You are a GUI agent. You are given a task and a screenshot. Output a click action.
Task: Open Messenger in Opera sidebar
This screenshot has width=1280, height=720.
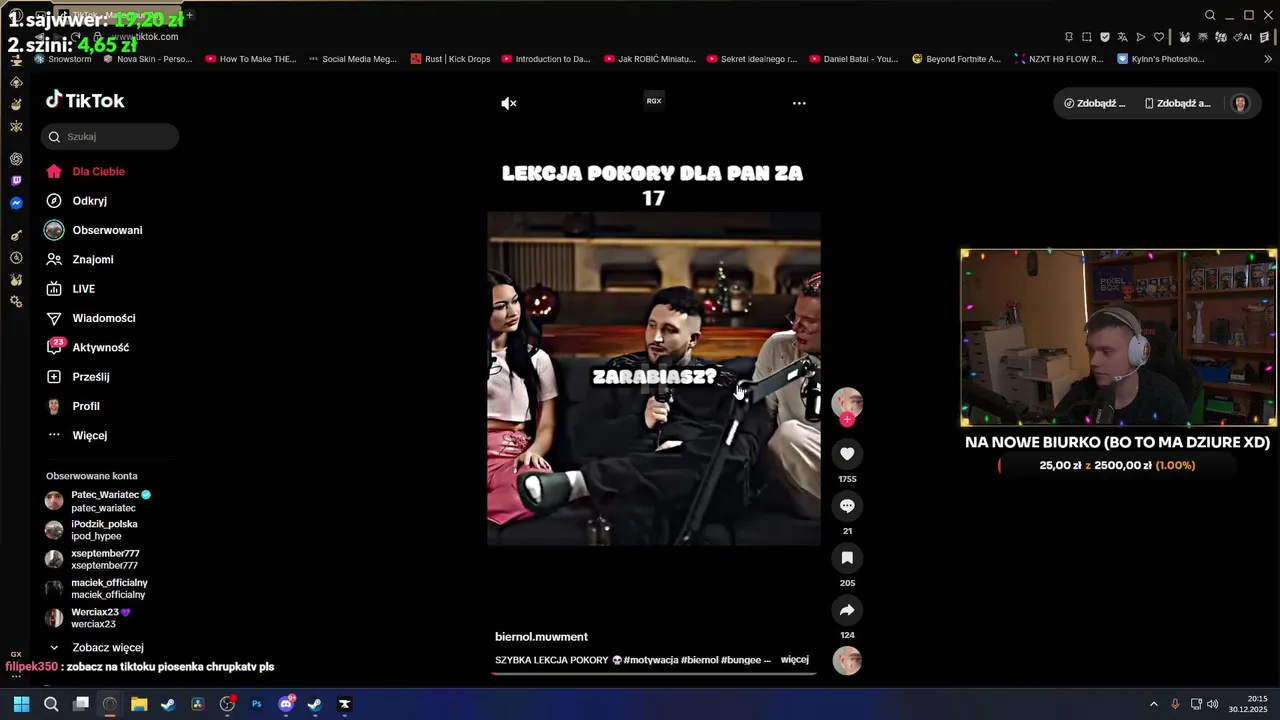[16, 203]
